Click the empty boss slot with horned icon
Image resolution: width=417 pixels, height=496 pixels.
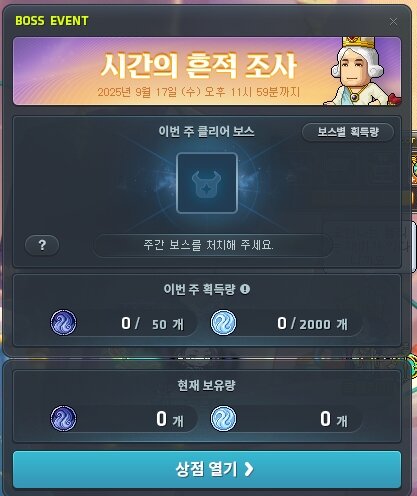207,183
